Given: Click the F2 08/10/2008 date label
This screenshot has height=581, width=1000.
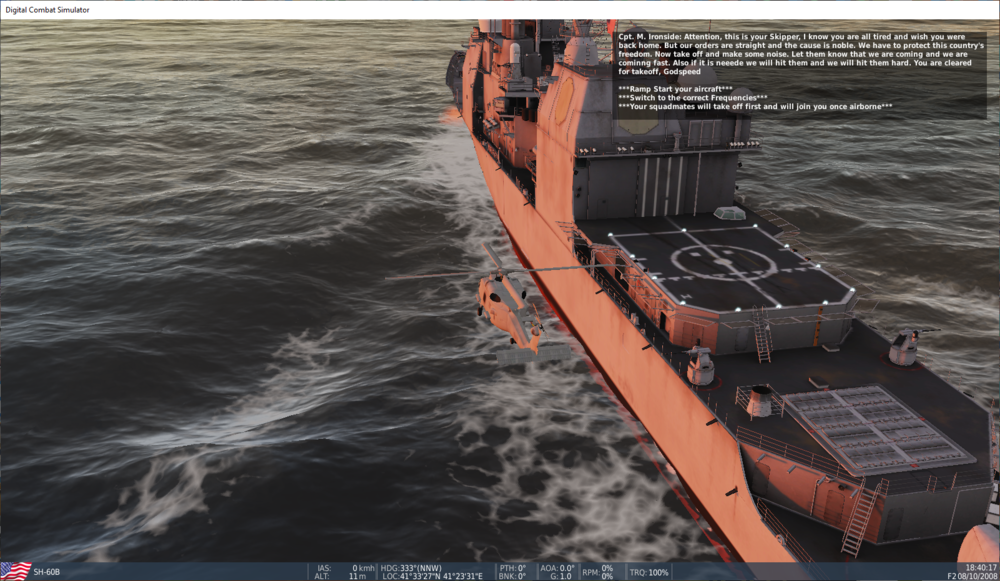Looking at the screenshot, I should [972, 576].
